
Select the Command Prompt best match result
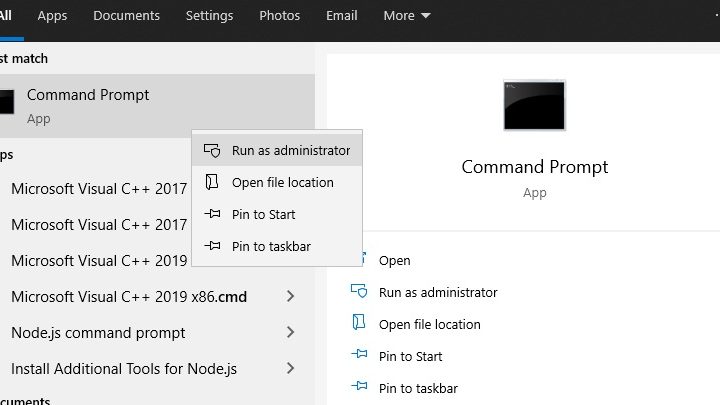pos(157,106)
